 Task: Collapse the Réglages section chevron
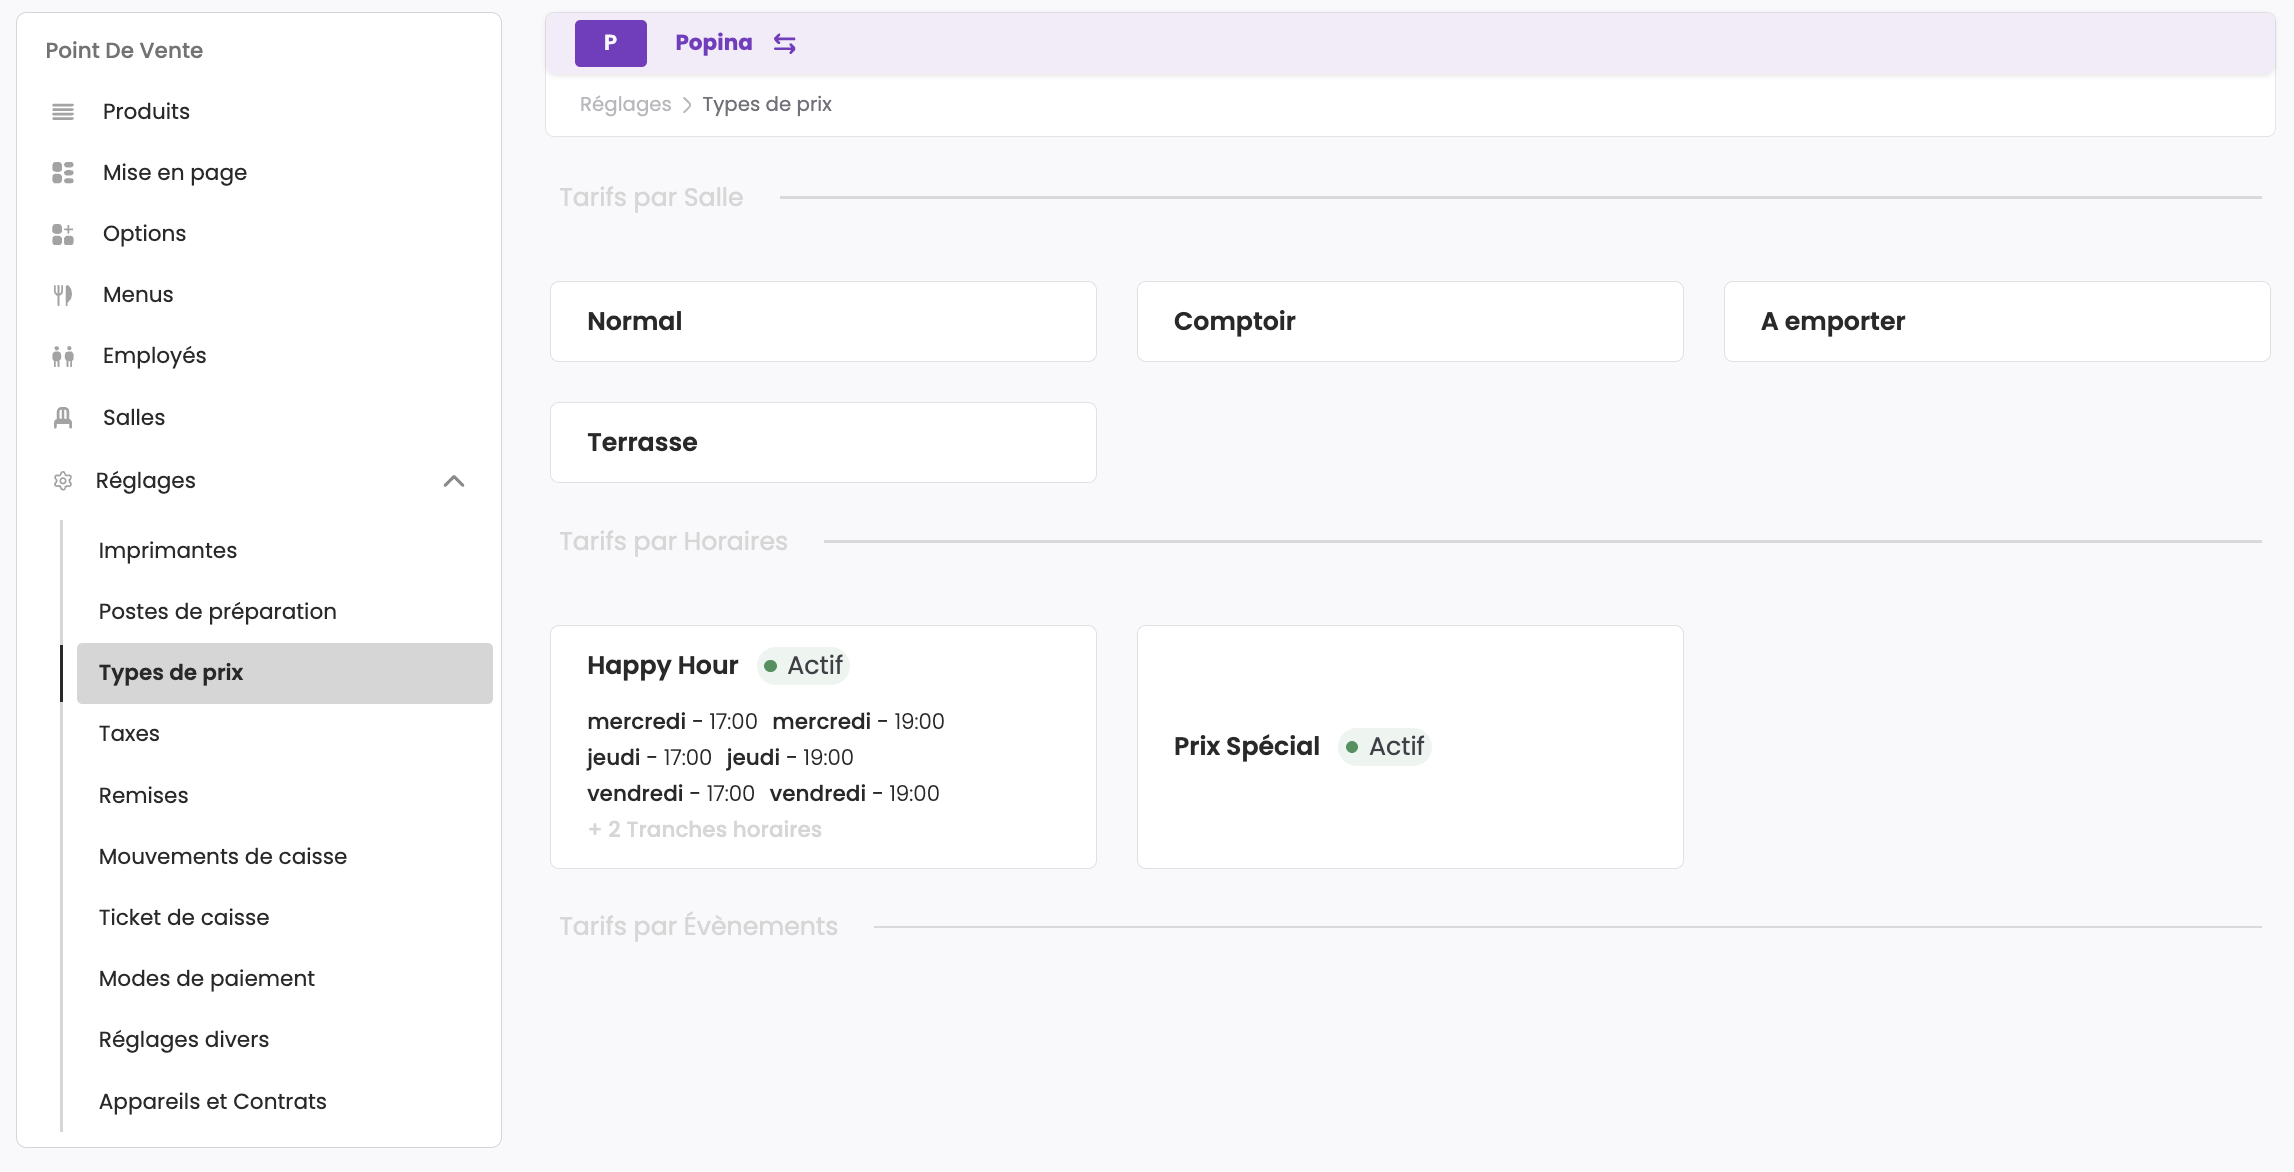point(454,481)
